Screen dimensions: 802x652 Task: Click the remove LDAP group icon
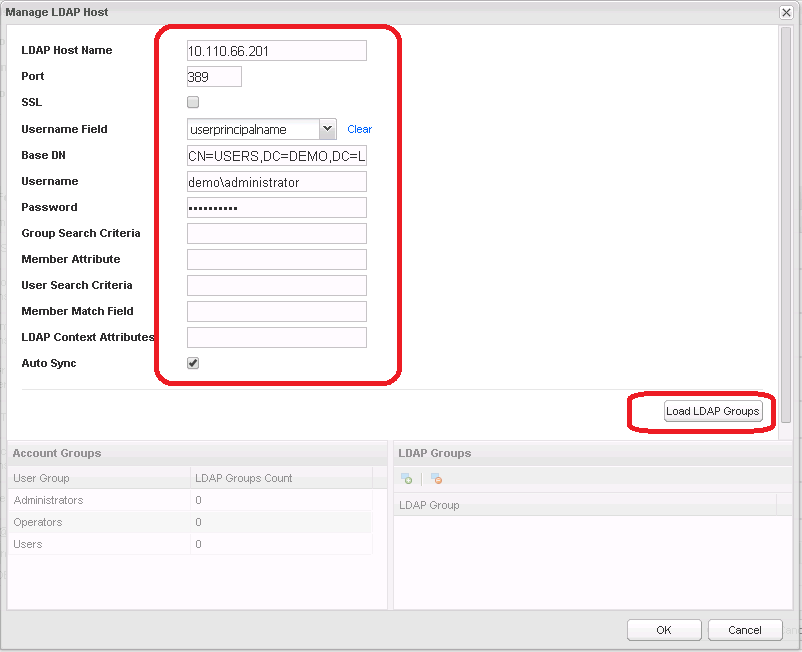436,479
